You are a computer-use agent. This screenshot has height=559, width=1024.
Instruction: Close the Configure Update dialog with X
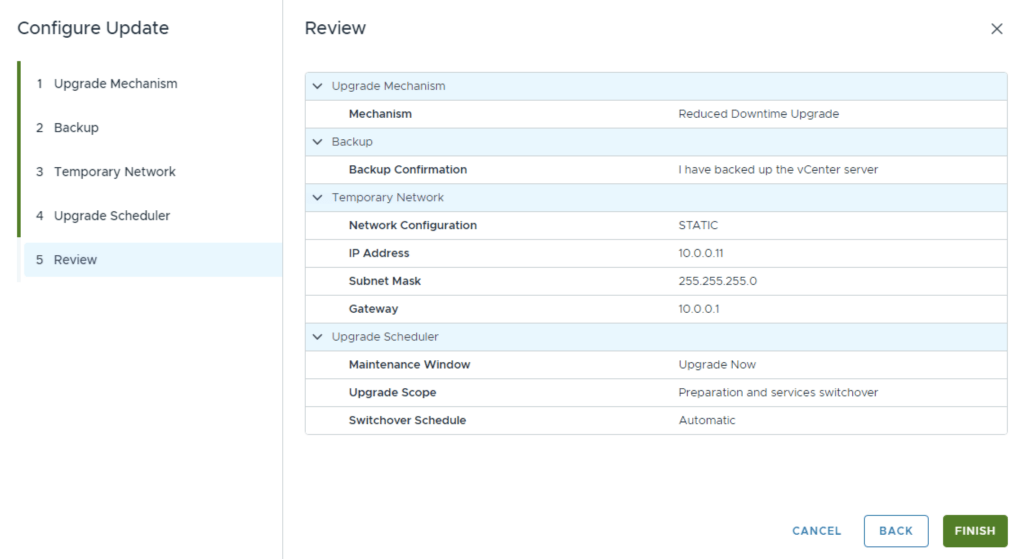[996, 29]
